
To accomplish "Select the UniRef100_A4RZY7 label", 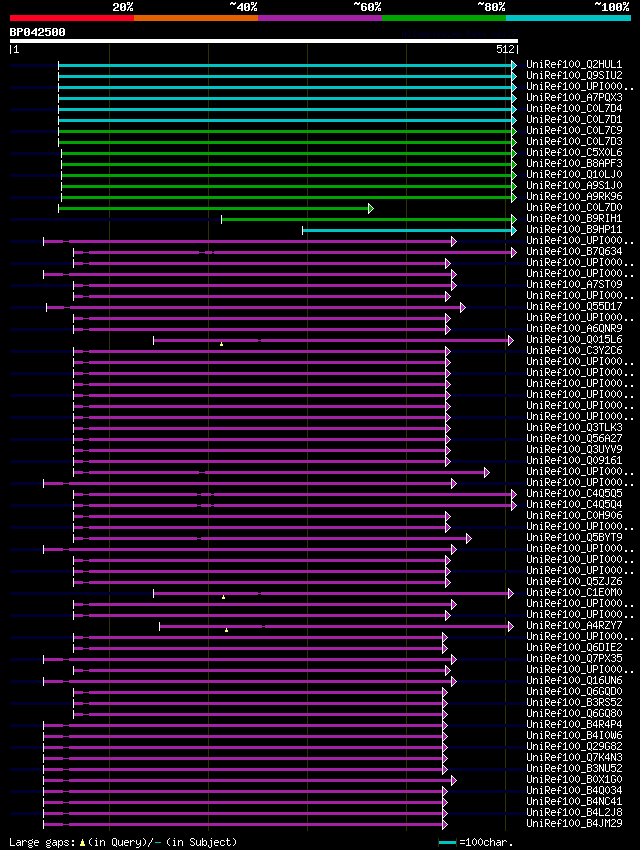I will [x=574, y=625].
